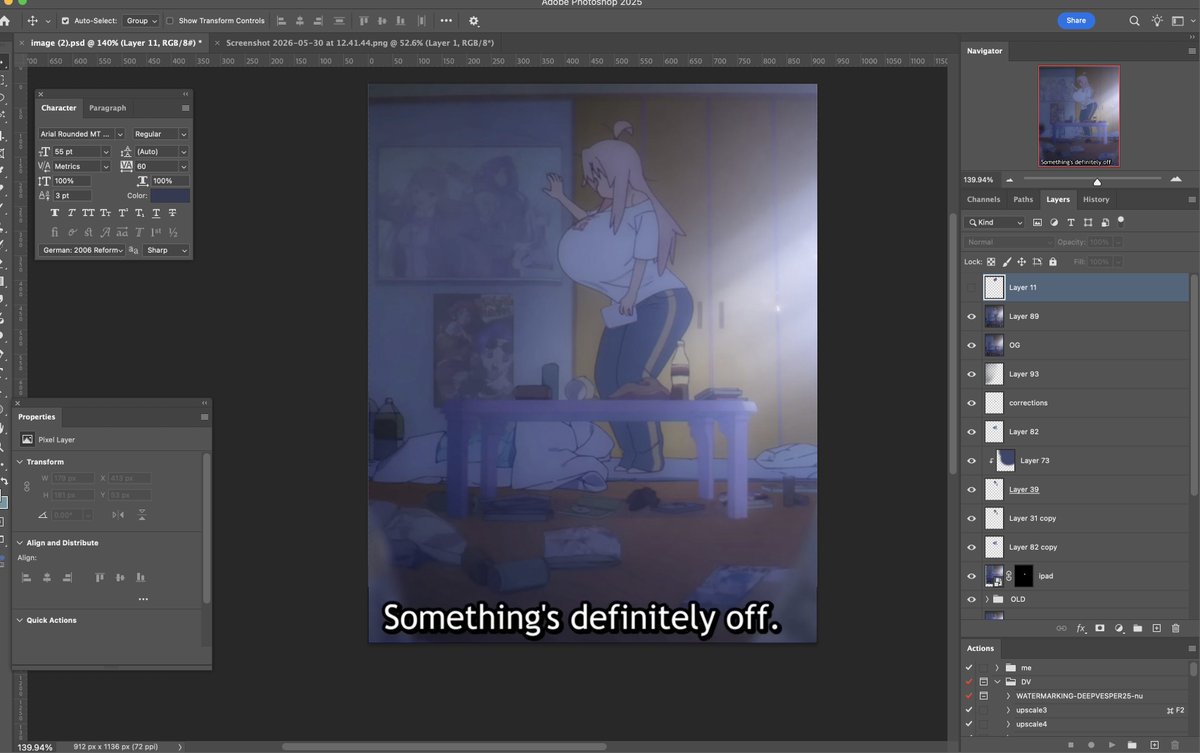
Task: Click the lightbulb Discover icon
Action: pos(1157,21)
